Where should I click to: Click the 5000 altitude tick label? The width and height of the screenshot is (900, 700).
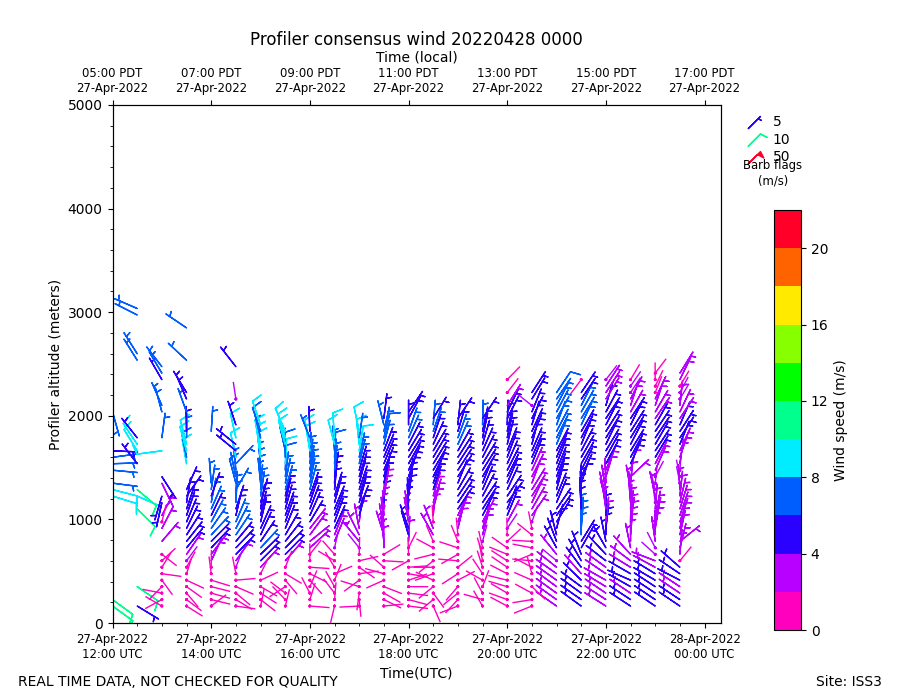coord(85,106)
